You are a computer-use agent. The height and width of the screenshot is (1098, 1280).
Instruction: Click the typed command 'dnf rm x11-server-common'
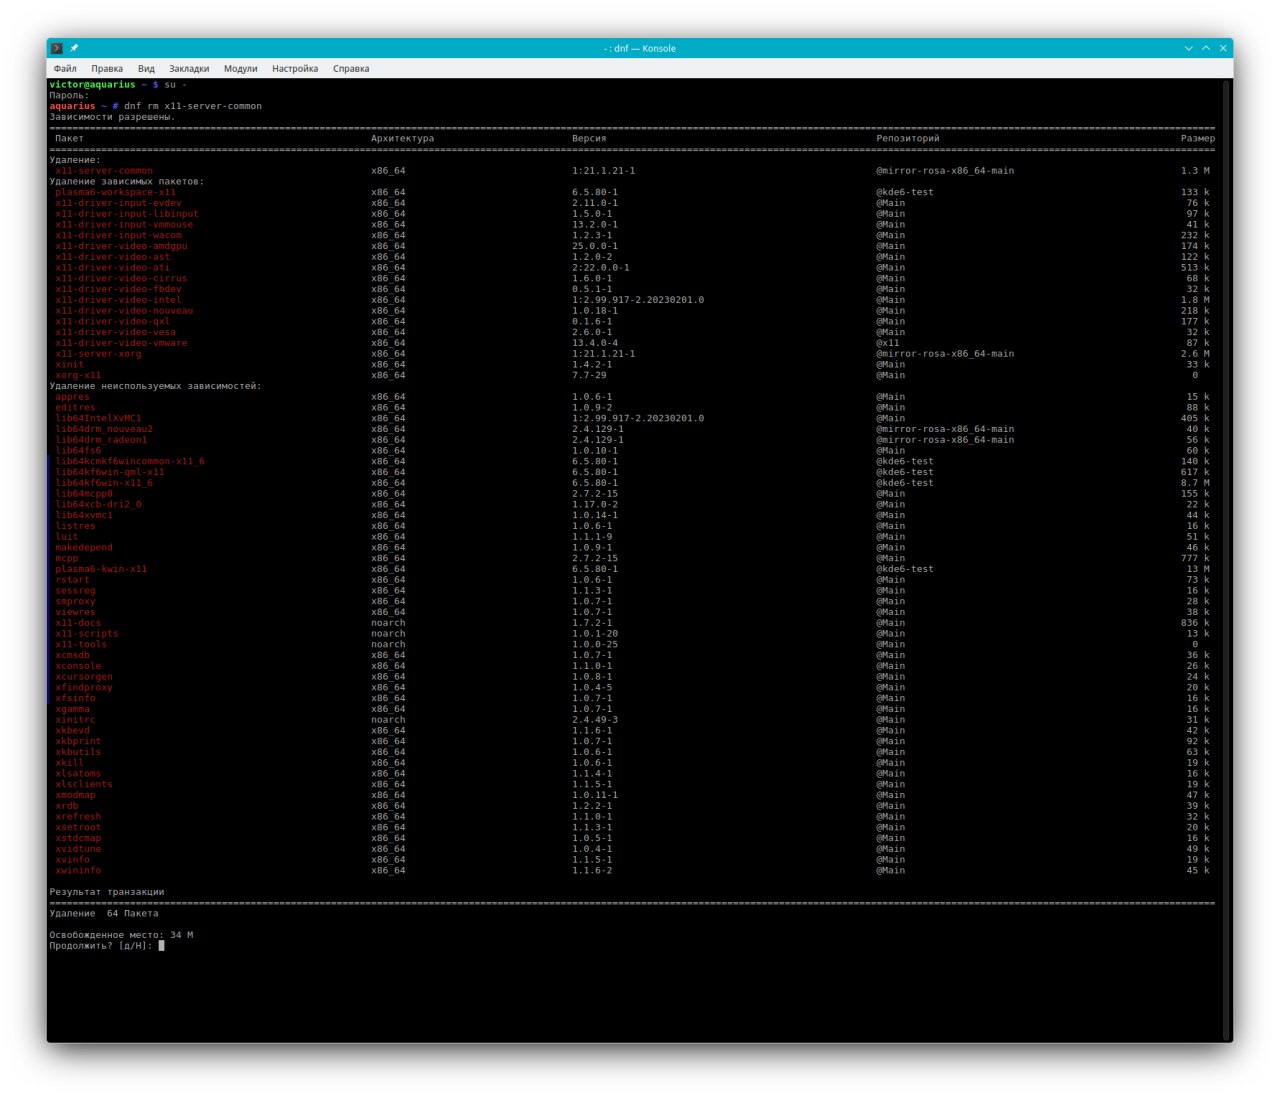pyautogui.click(x=193, y=106)
